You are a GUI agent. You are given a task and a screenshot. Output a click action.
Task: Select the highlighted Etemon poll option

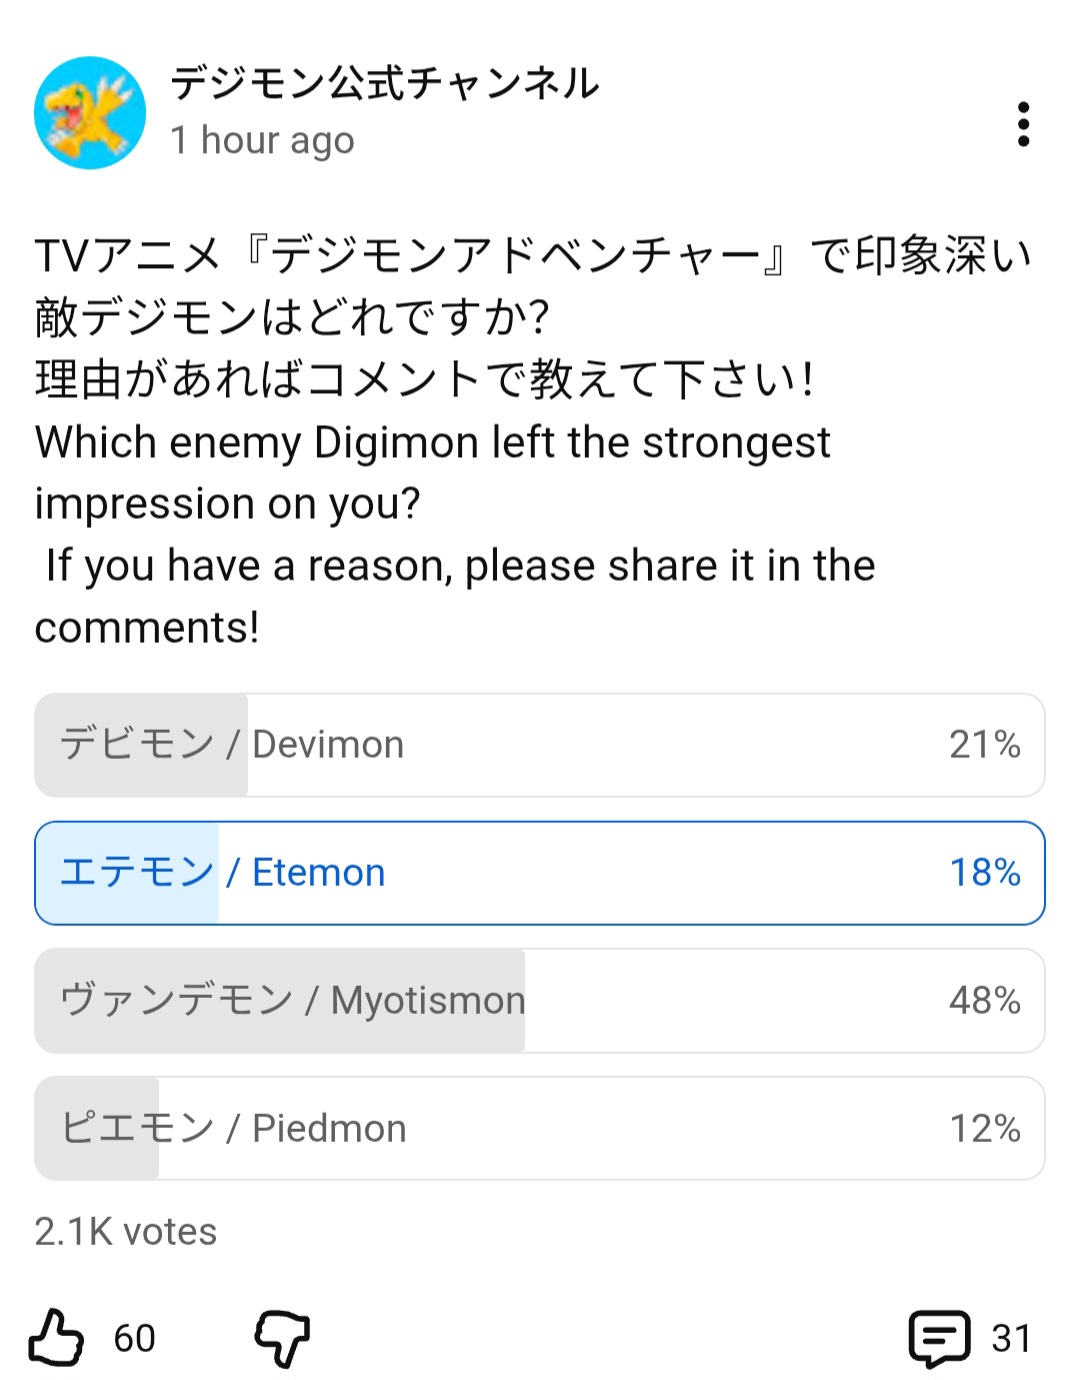(x=540, y=873)
